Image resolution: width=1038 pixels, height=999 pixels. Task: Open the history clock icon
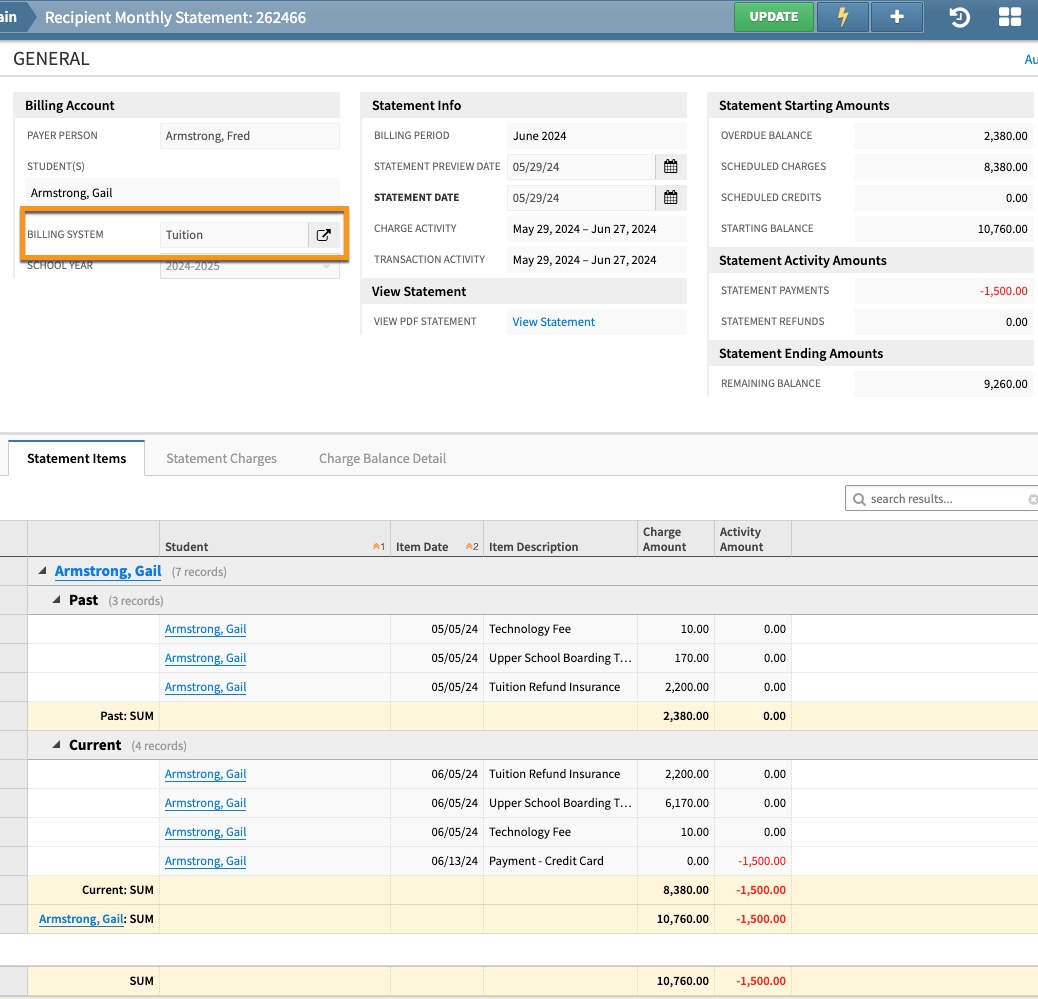[959, 17]
